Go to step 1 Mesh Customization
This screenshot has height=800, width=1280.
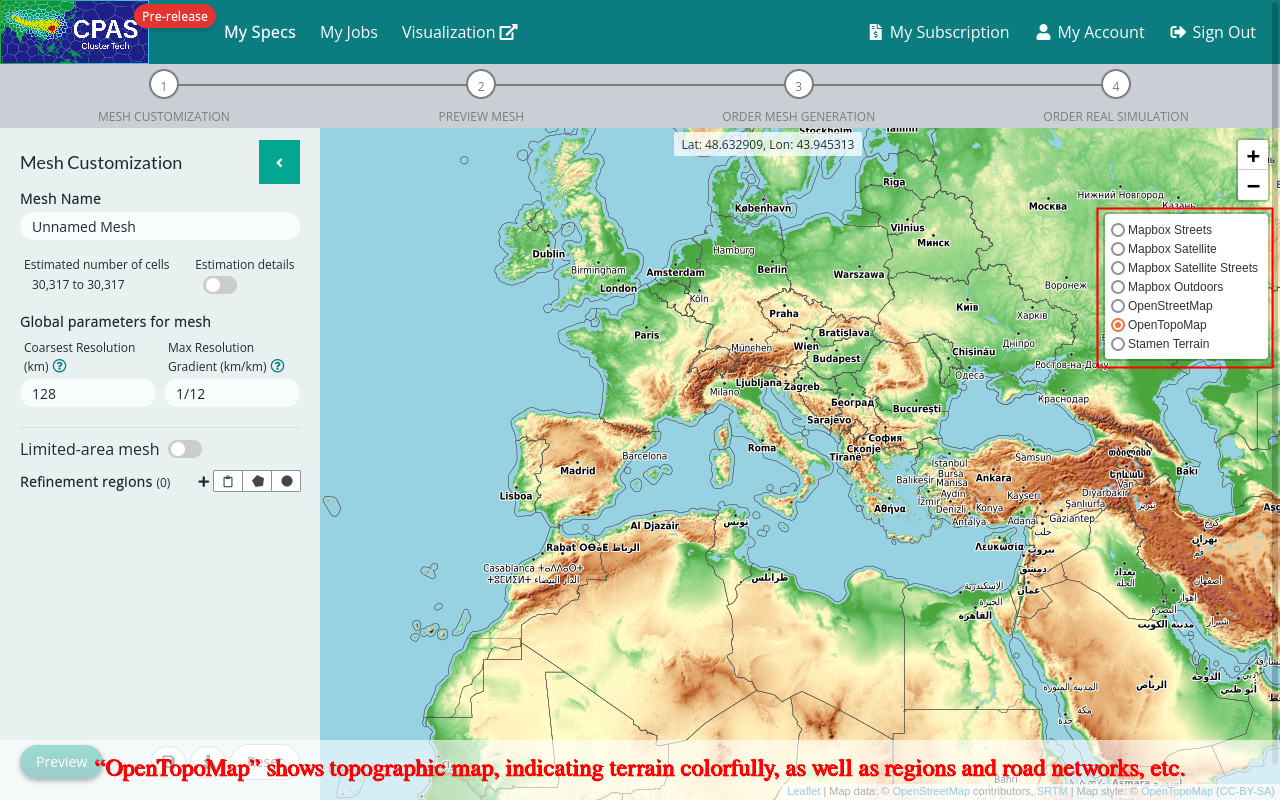164,85
